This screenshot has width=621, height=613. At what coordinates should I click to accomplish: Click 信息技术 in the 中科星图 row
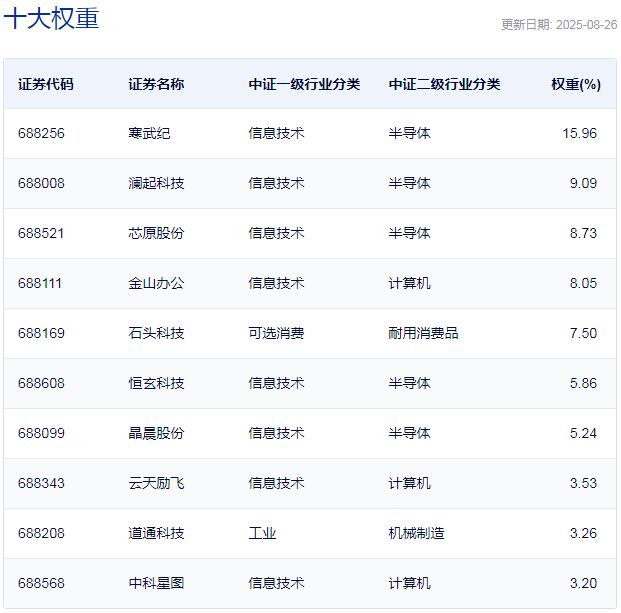276,583
